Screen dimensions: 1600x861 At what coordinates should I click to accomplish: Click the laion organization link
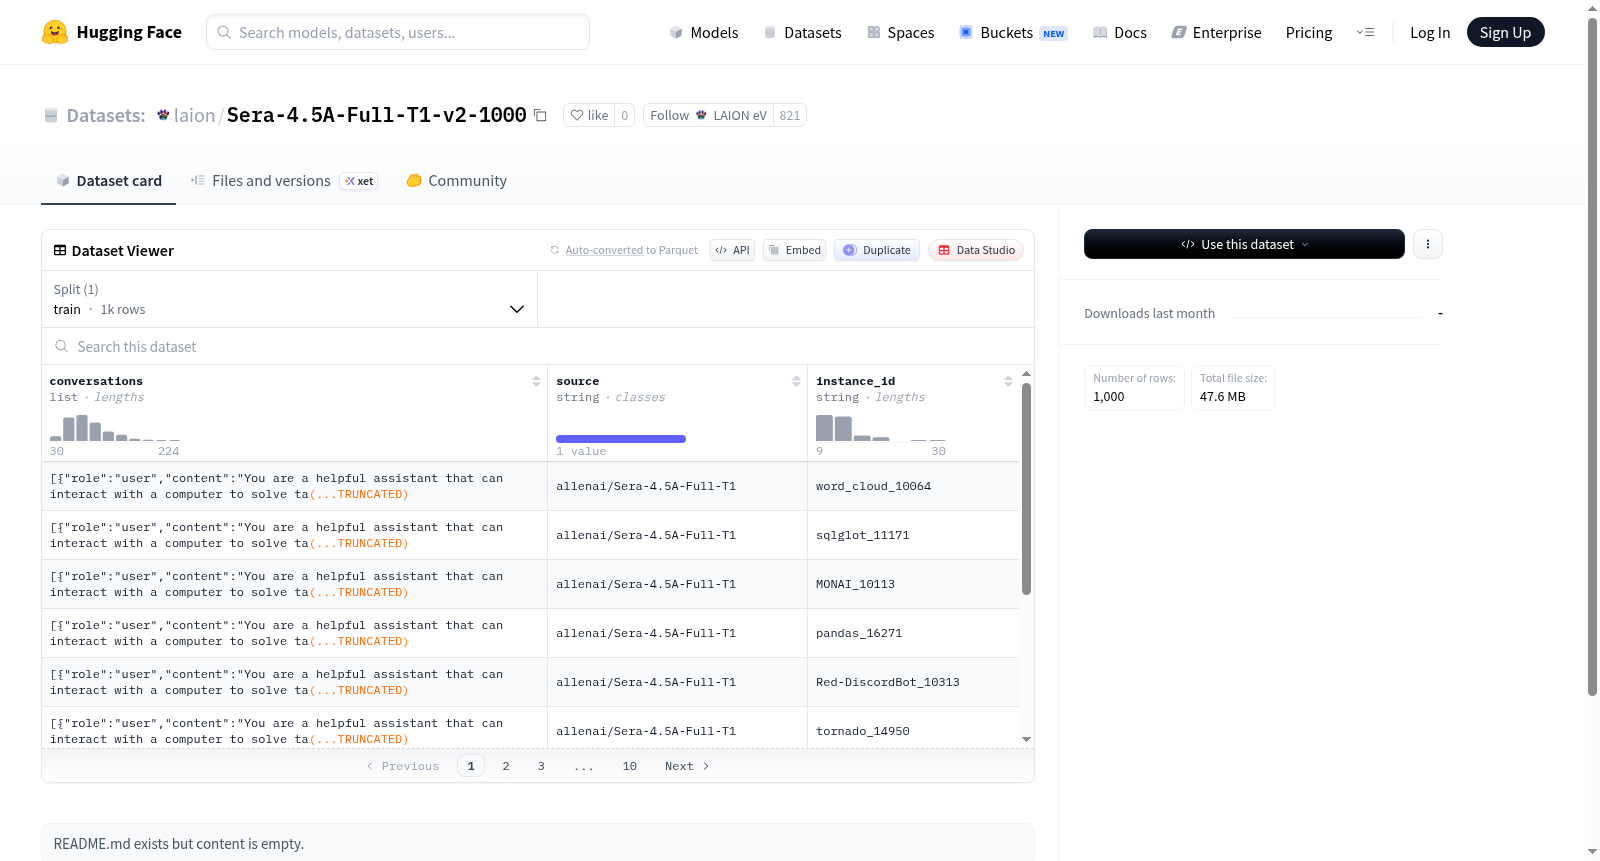[x=194, y=115]
